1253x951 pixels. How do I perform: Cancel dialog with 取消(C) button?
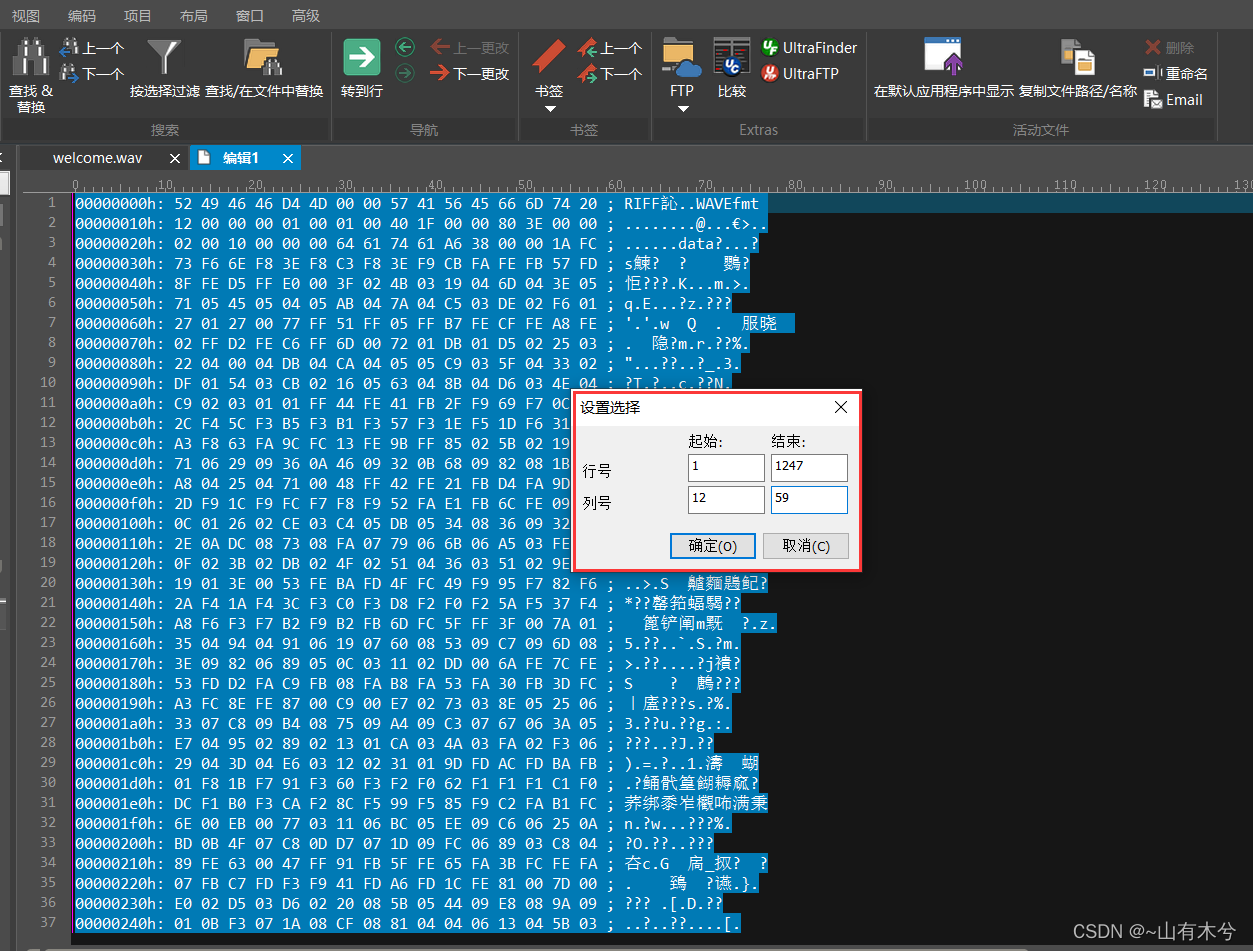point(806,546)
